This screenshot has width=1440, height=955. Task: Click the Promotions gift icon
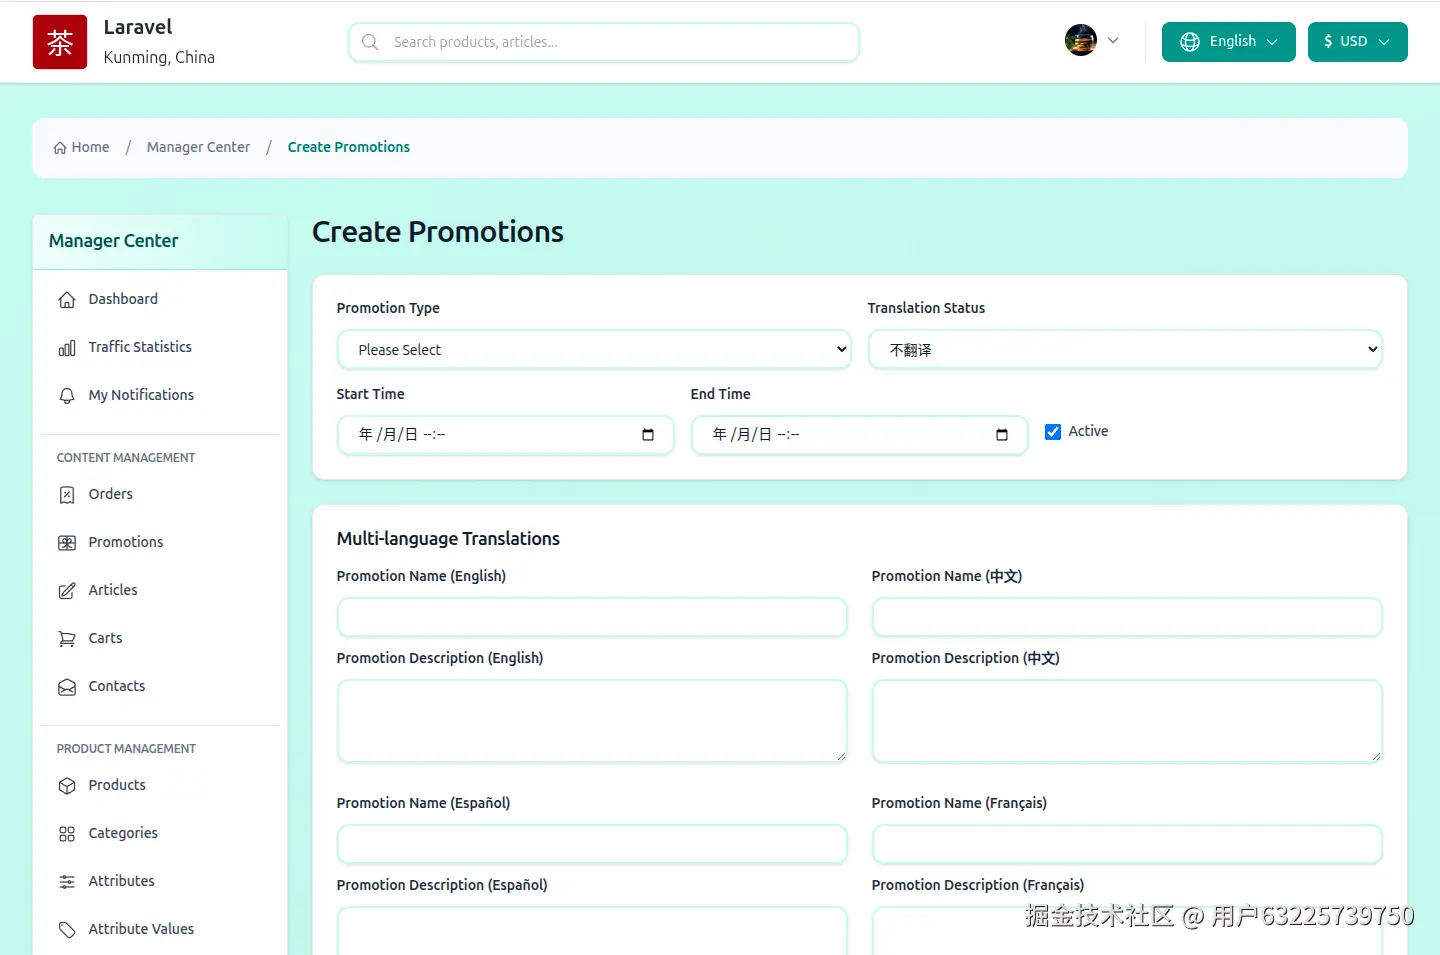coord(67,543)
